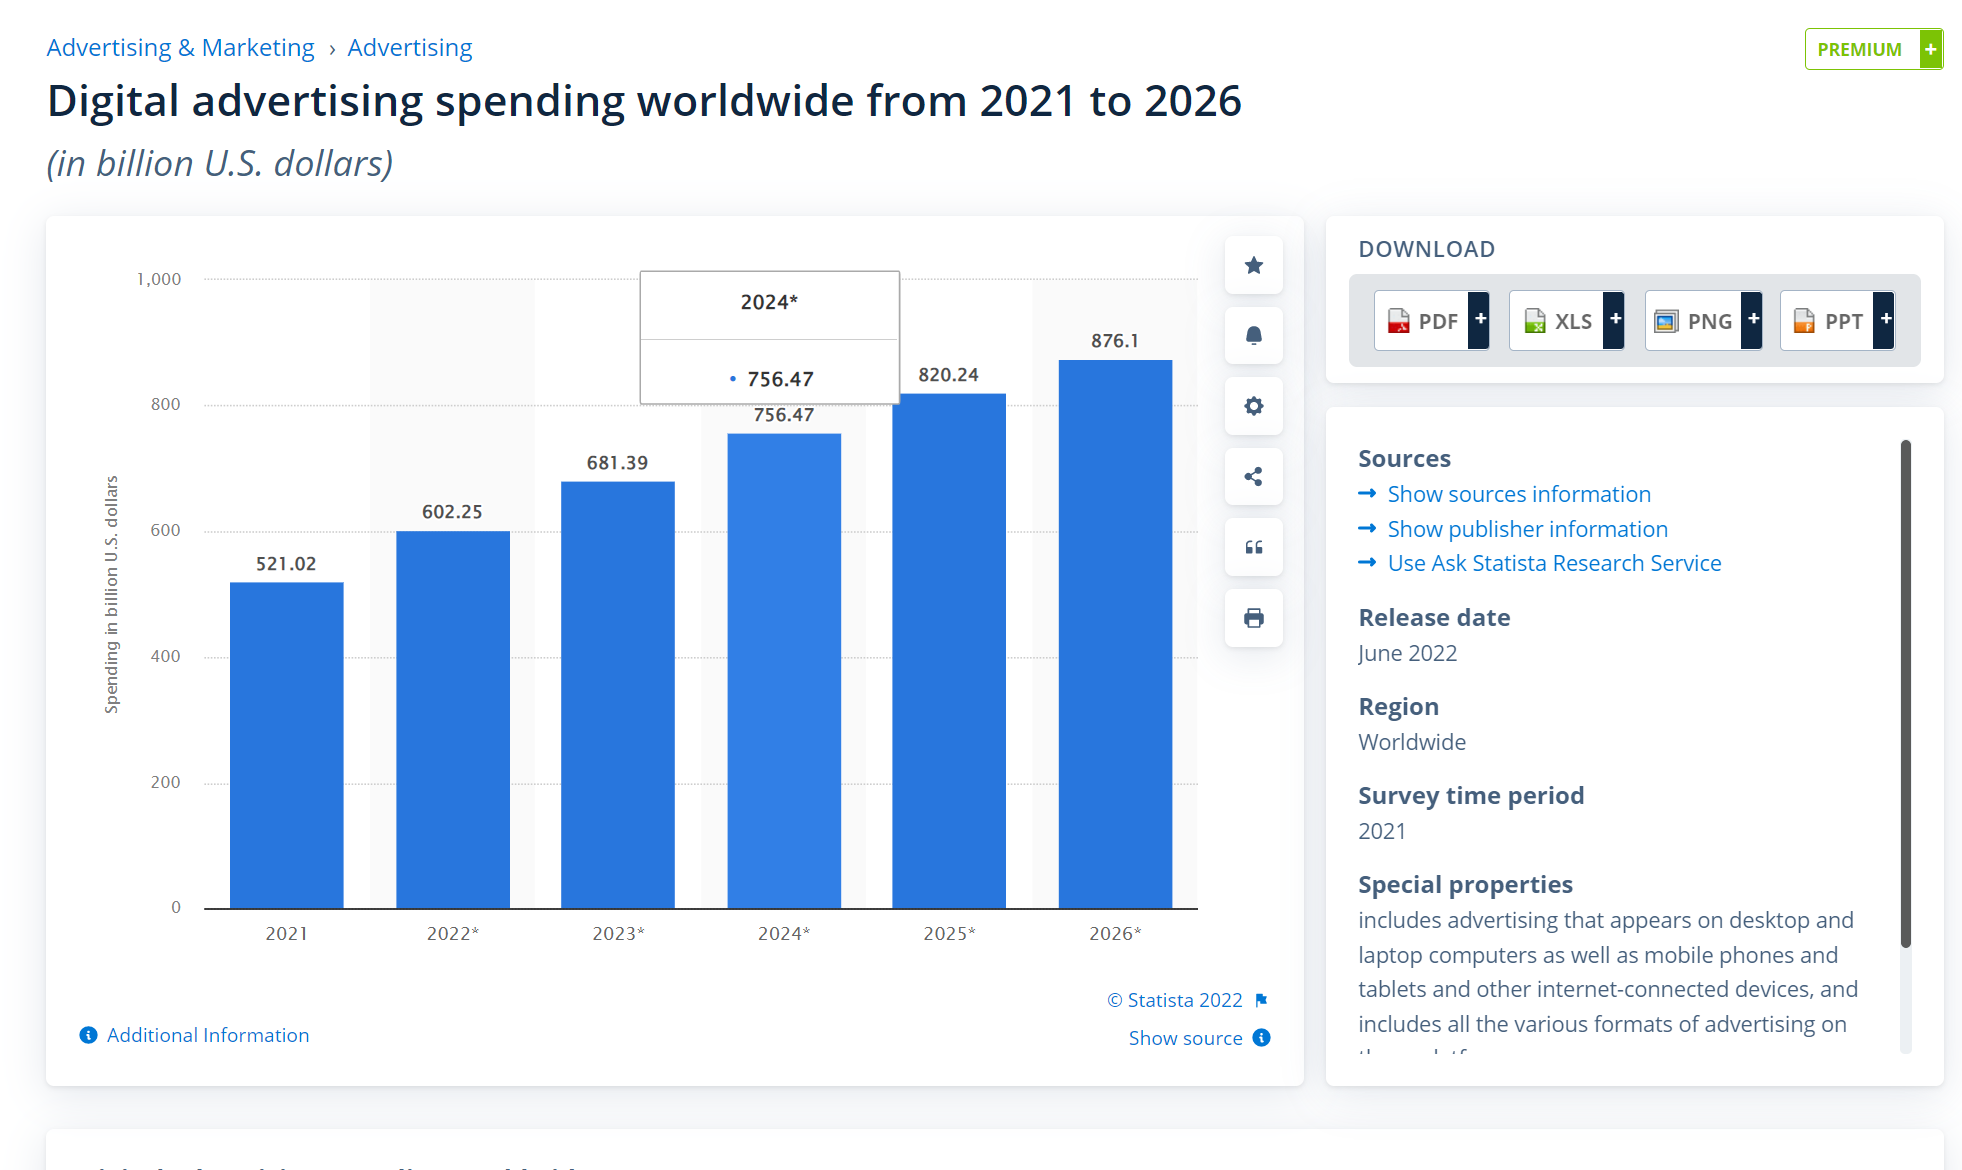This screenshot has height=1170, width=1962.
Task: Click the flag icon next to Statista 2022
Action: [x=1261, y=1000]
